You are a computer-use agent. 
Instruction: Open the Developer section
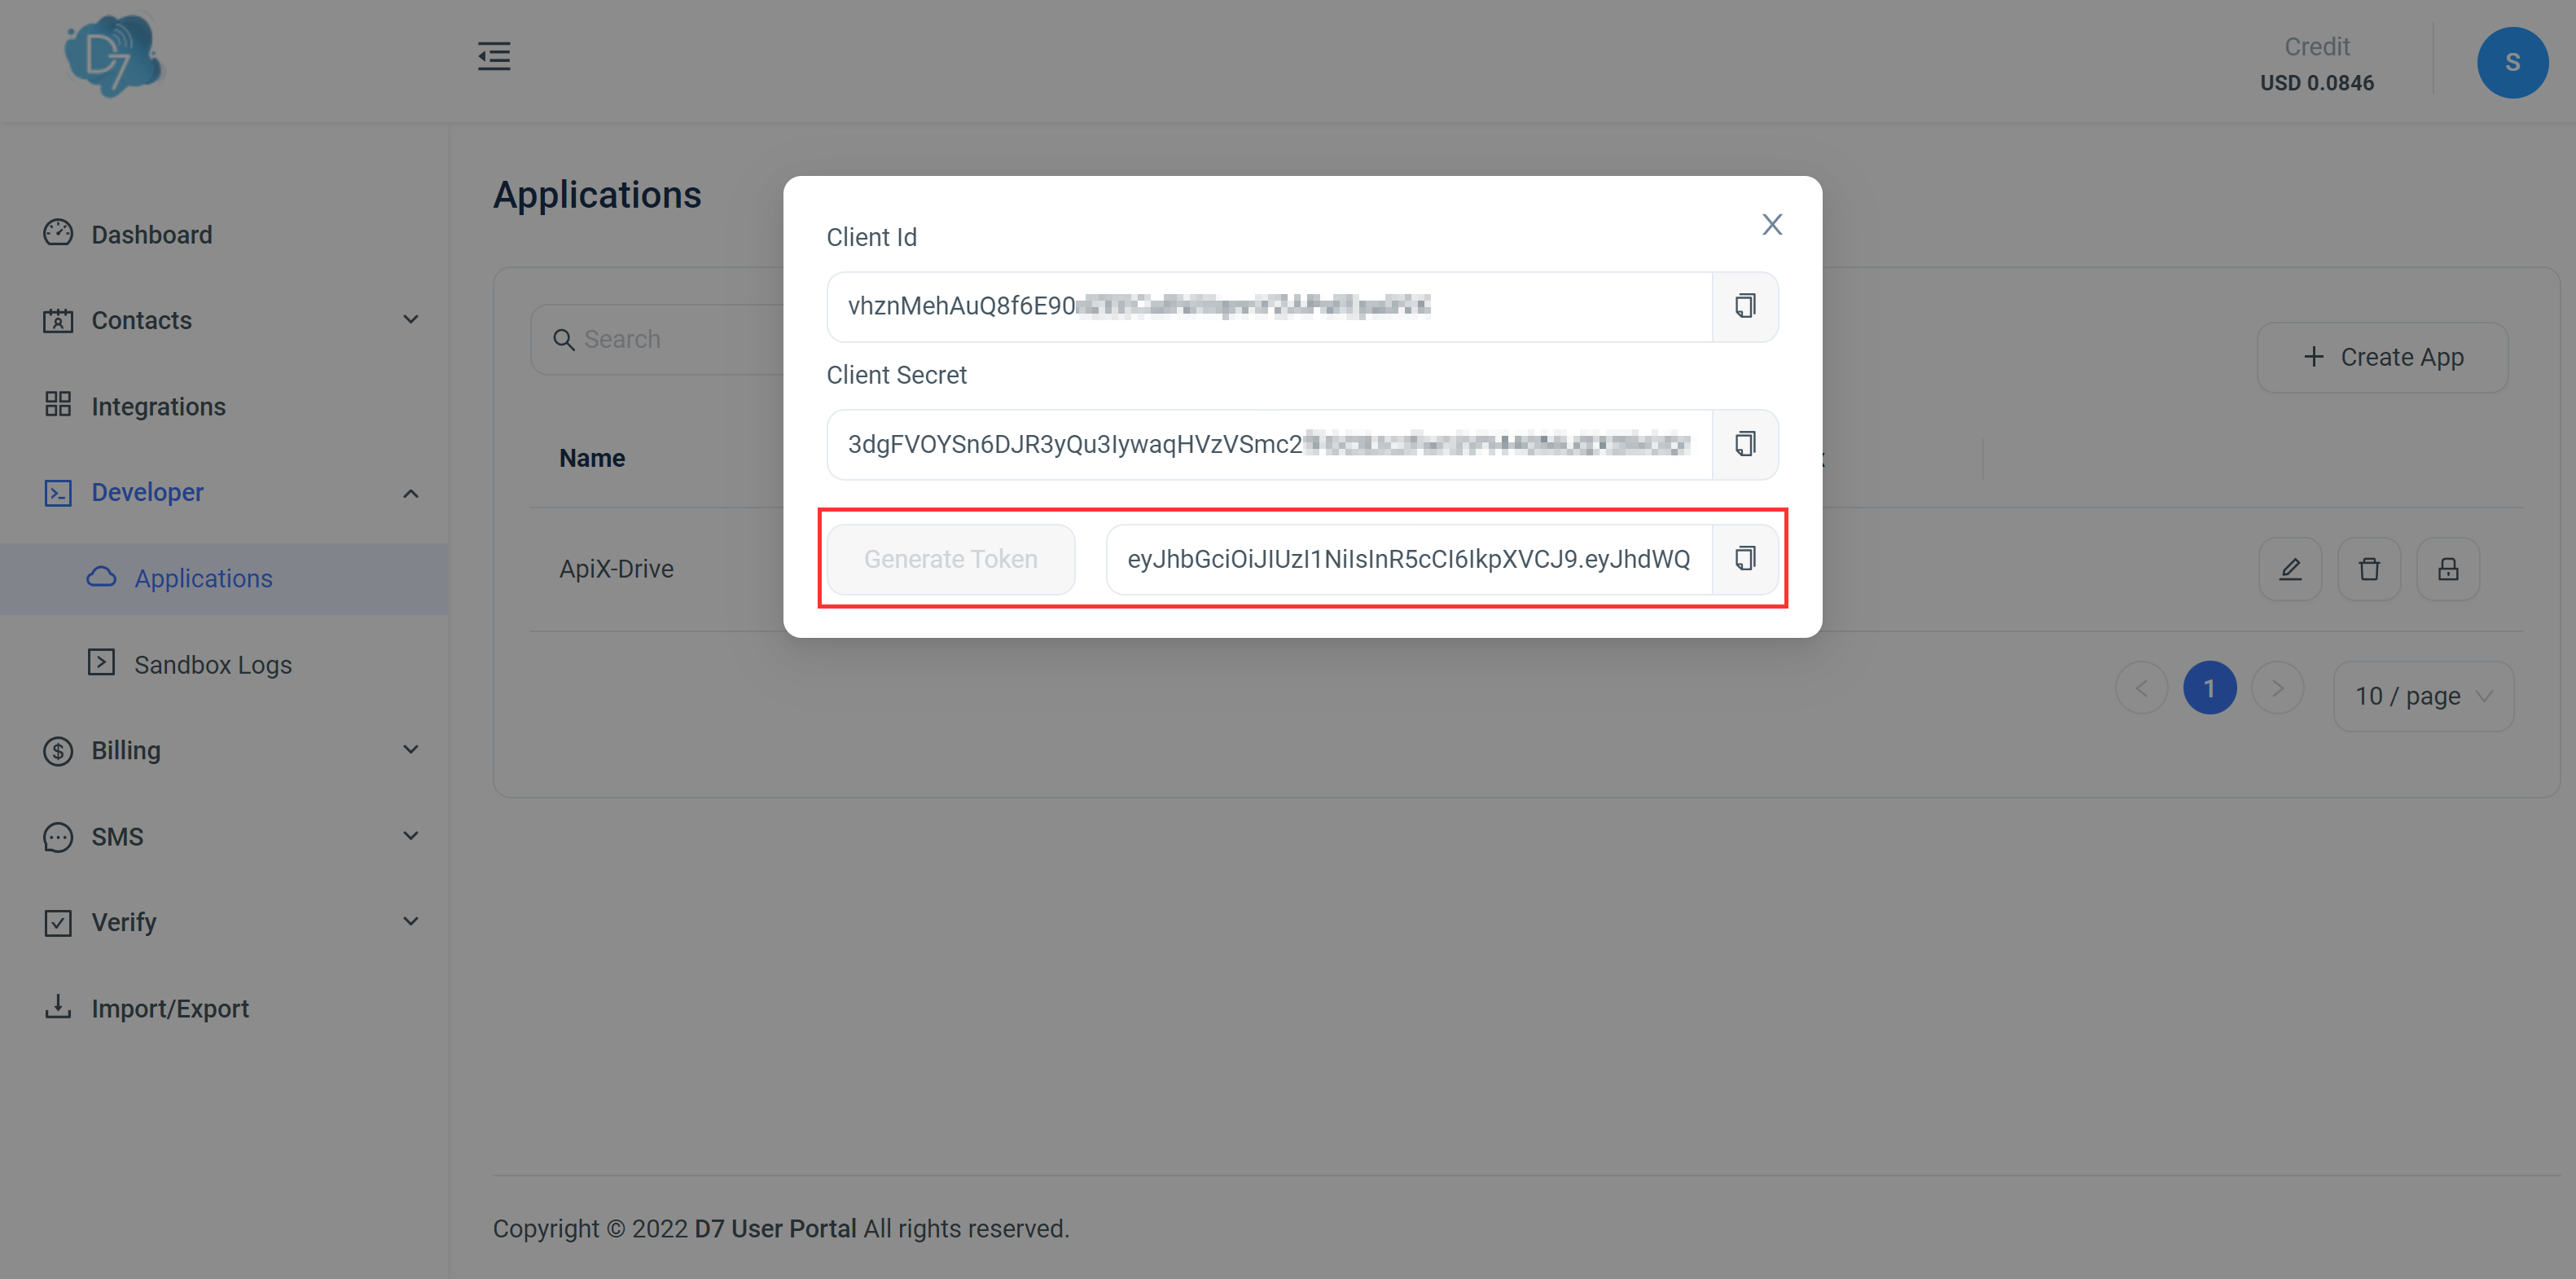click(148, 491)
